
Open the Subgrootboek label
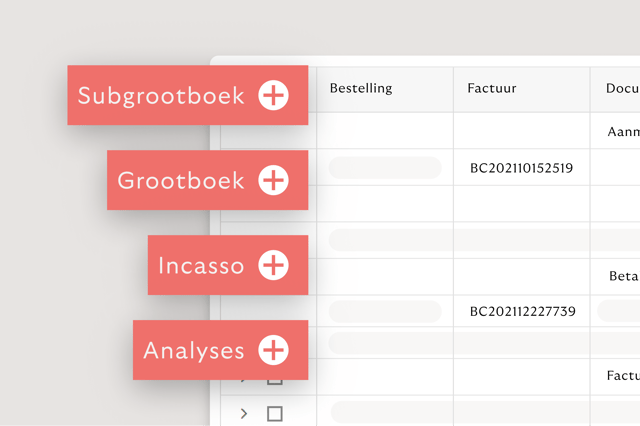point(161,96)
